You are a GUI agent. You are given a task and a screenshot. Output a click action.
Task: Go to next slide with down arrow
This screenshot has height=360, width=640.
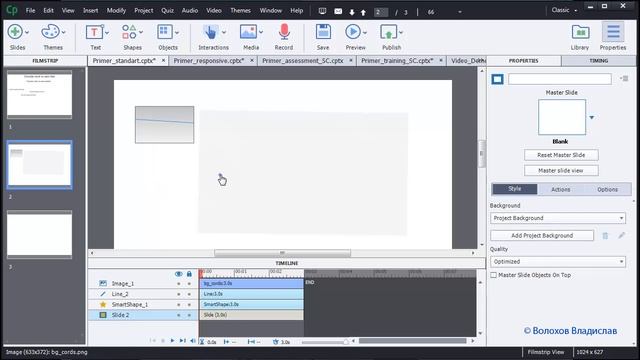pos(352,12)
